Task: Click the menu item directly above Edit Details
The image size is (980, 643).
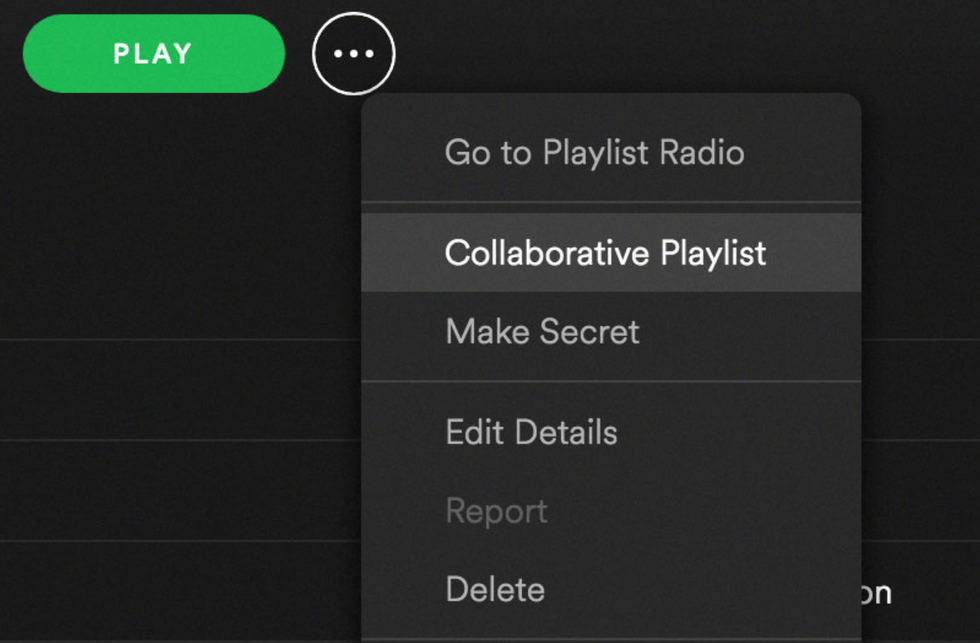Action: pyautogui.click(x=542, y=332)
